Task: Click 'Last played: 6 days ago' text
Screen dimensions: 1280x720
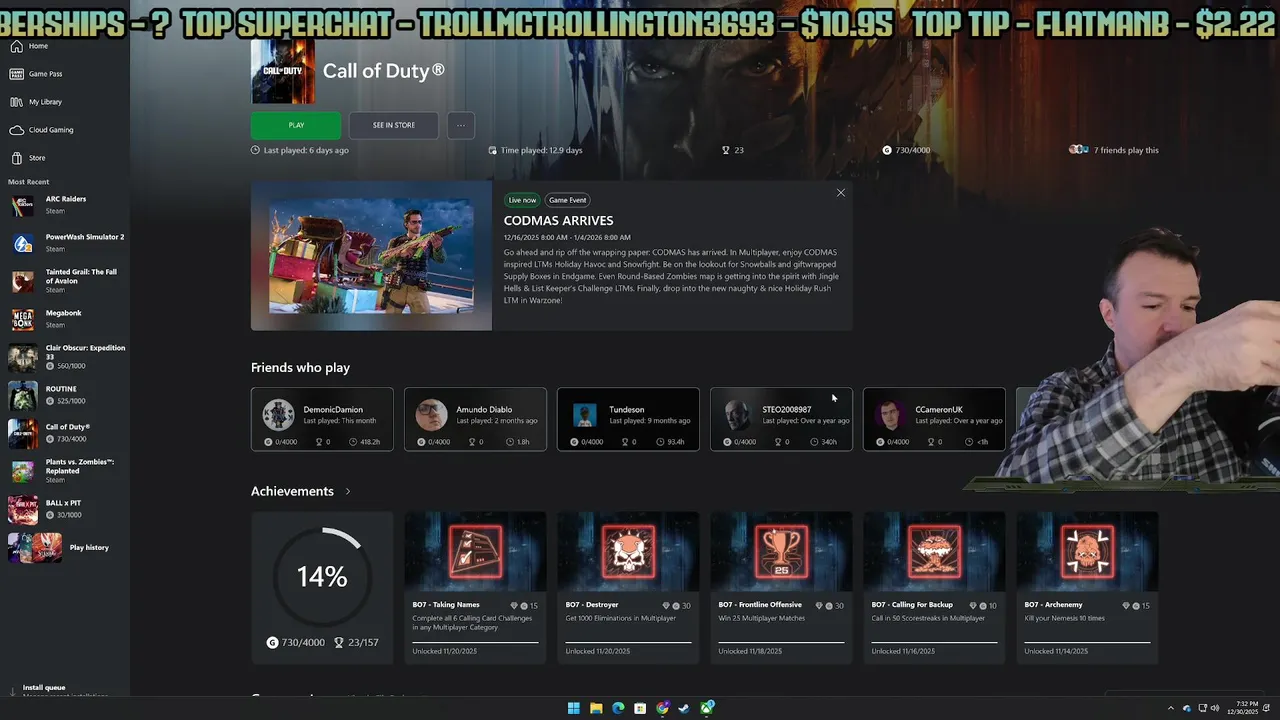Action: point(306,150)
